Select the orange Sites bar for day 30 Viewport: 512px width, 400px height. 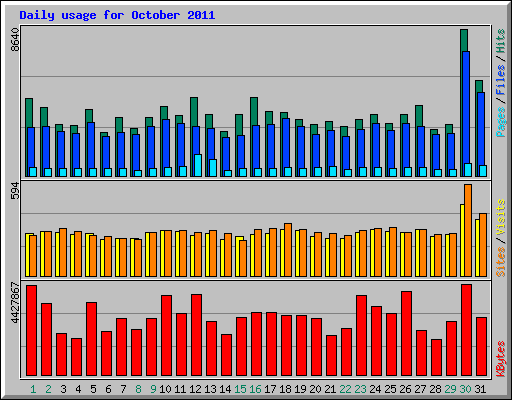point(468,230)
